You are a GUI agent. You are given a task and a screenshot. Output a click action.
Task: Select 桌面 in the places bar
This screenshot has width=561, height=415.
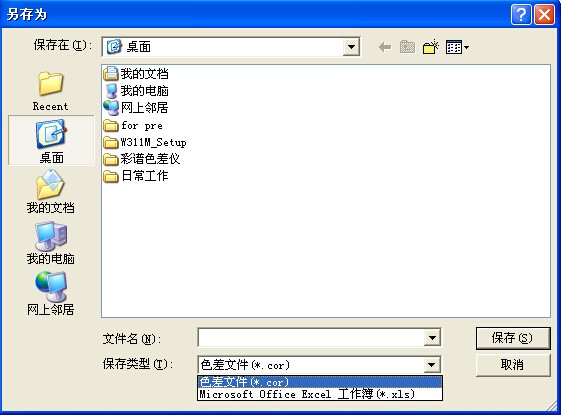point(51,141)
